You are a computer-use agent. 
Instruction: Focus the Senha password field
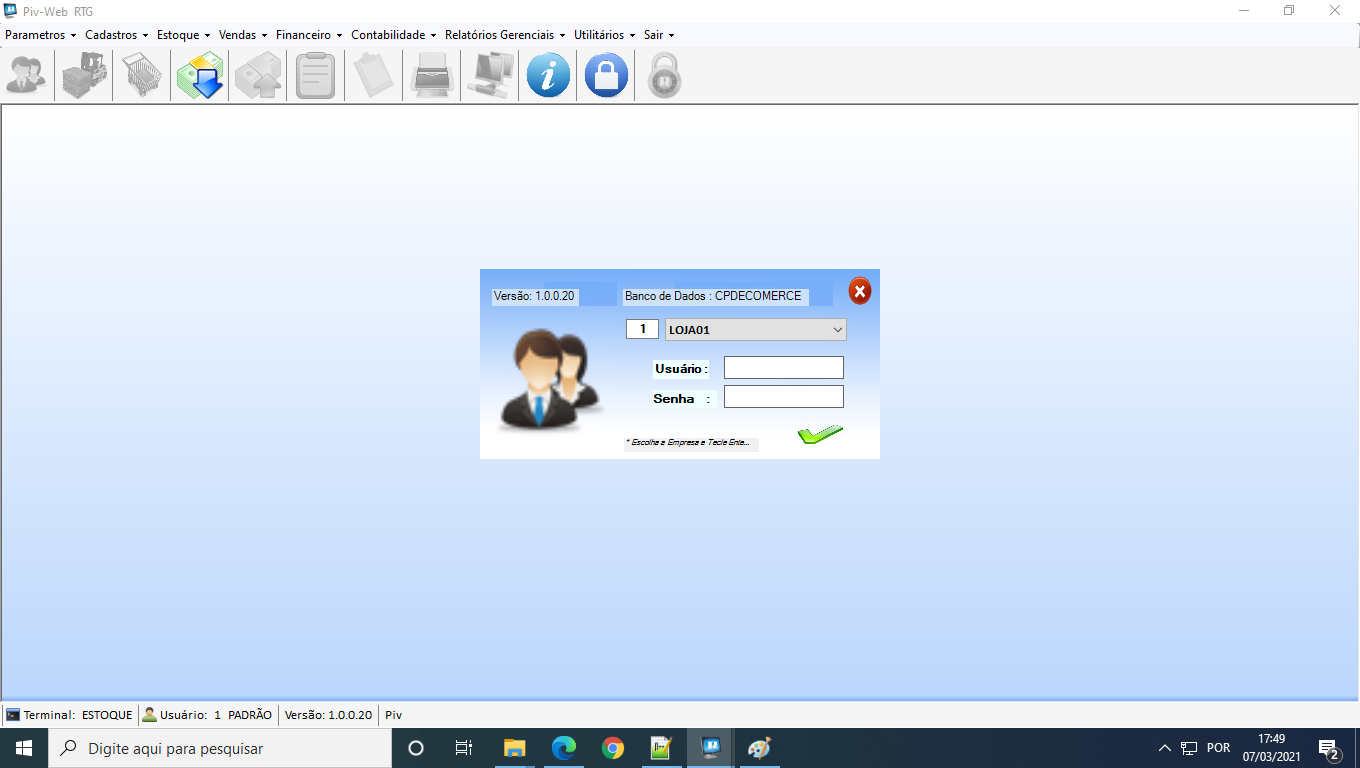[x=784, y=397]
